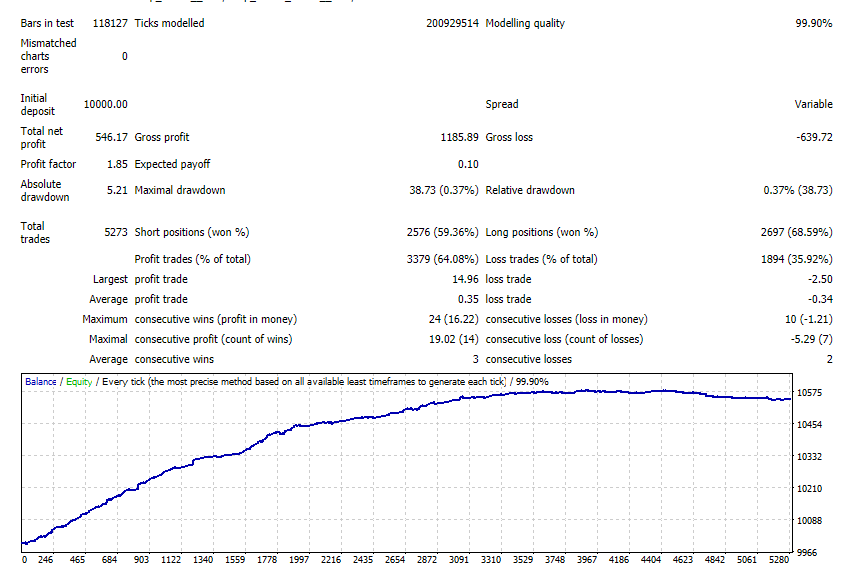The height and width of the screenshot is (568, 851).
Task: Select Short positions value 2576 (59.36%)
Action: 442,232
